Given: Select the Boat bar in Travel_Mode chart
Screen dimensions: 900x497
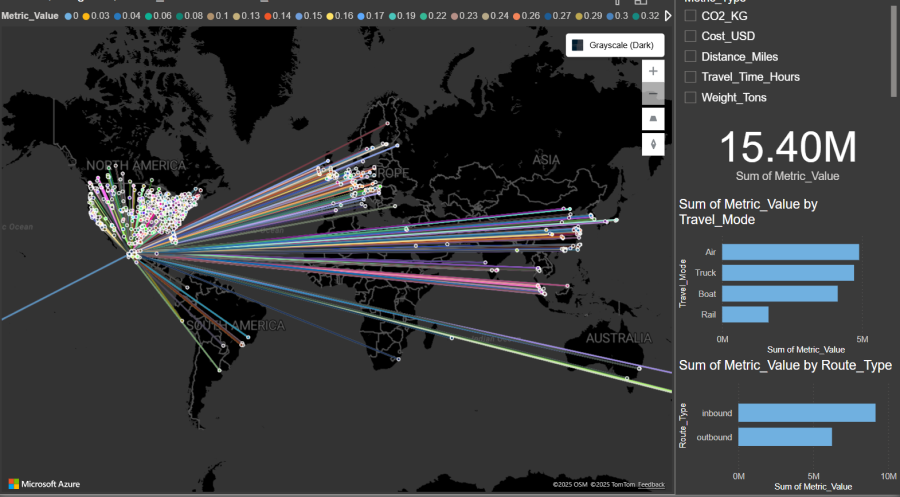Looking at the screenshot, I should click(779, 294).
